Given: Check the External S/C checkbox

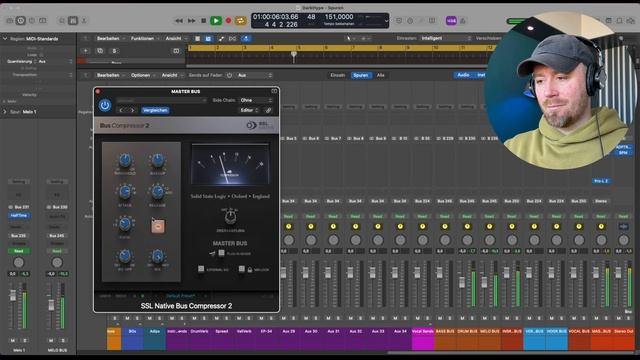Looking at the screenshot, I should pyautogui.click(x=201, y=269).
